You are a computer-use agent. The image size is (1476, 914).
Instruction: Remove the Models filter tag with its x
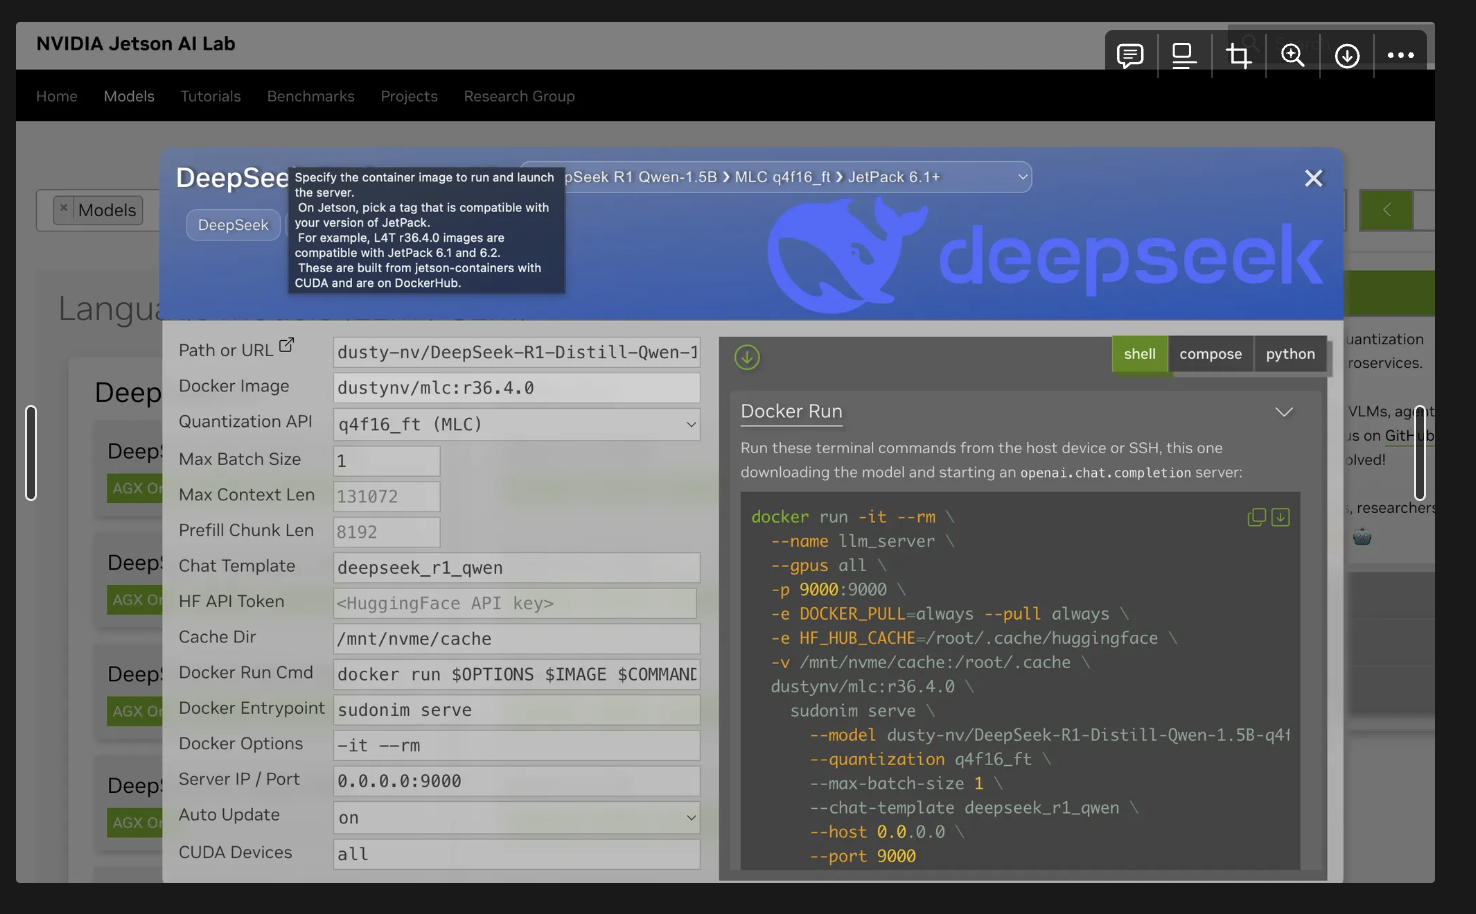click(x=64, y=208)
